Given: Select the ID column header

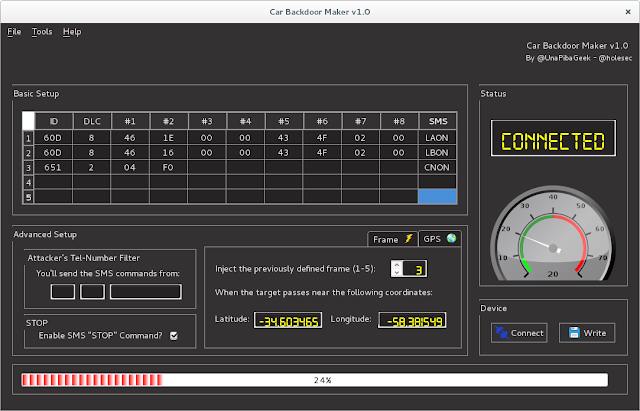Looking at the screenshot, I should coord(54,121).
